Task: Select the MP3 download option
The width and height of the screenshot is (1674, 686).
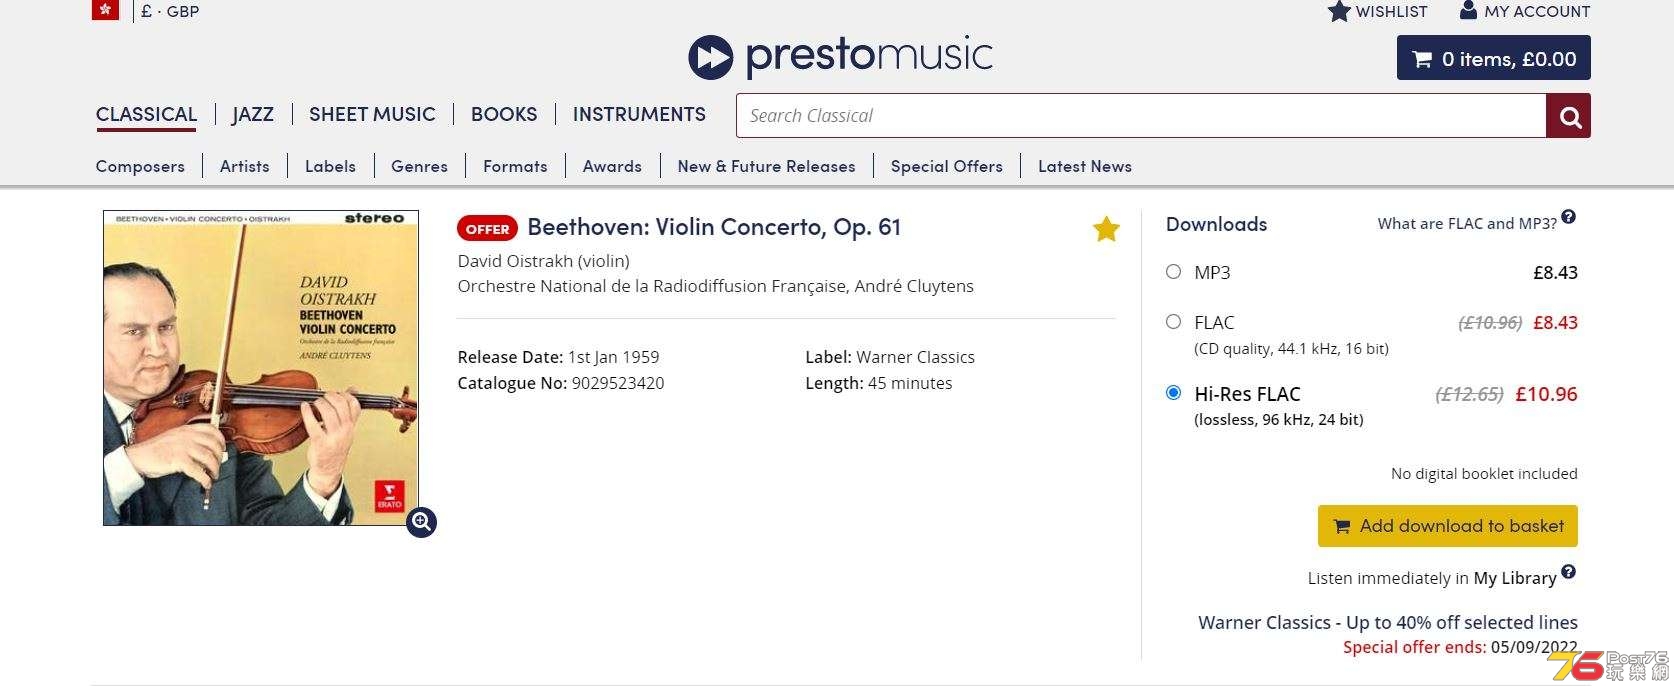Action: pyautogui.click(x=1174, y=272)
